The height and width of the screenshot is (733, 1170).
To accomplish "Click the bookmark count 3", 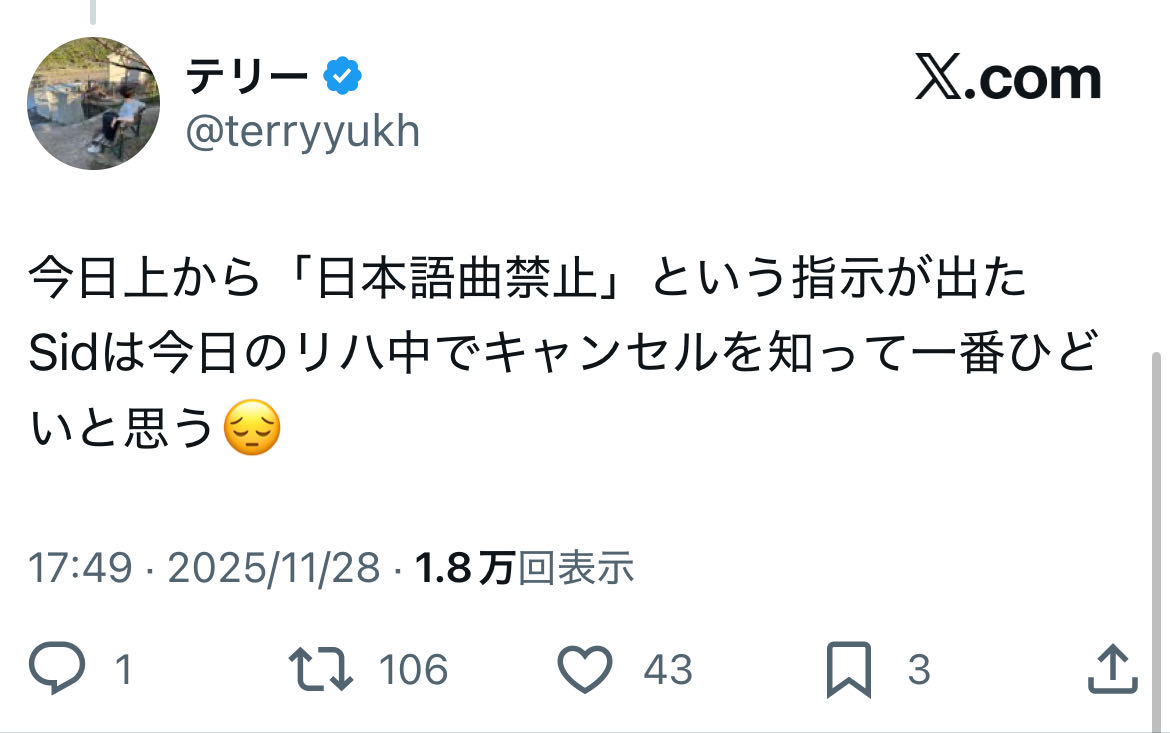I will pyautogui.click(x=918, y=670).
